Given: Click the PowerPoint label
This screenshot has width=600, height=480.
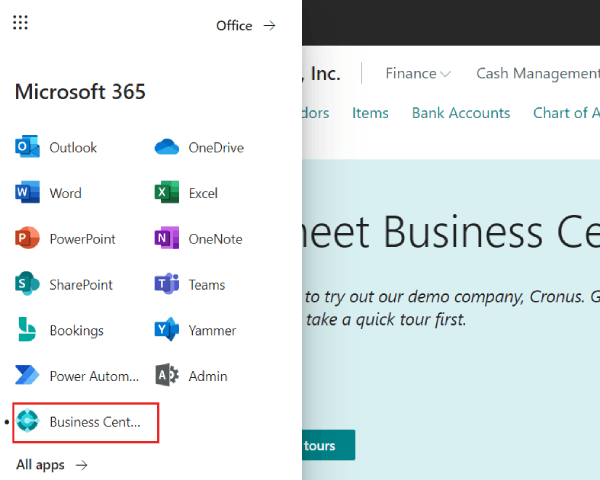Looking at the screenshot, I should 82,239.
